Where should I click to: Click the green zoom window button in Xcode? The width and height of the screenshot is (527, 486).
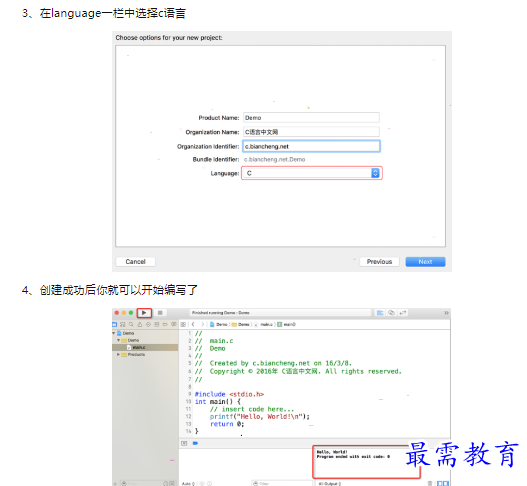131,313
